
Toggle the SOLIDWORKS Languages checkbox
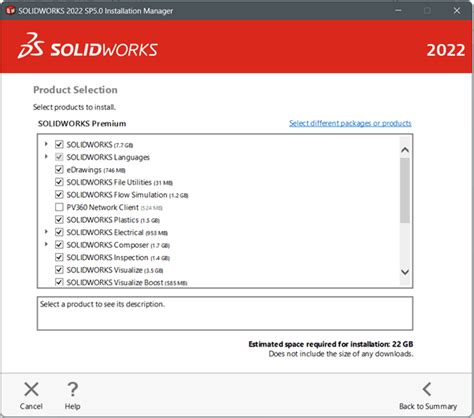(x=59, y=157)
